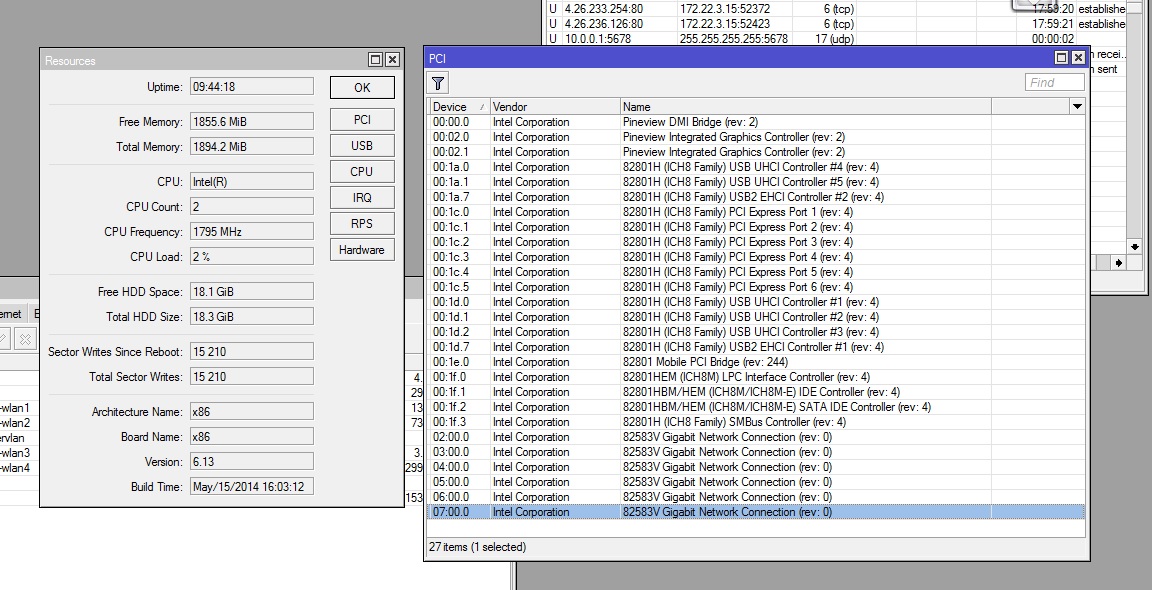Open the column selector dropdown in PCI table
Screen dimensions: 1152x590
(1077, 107)
